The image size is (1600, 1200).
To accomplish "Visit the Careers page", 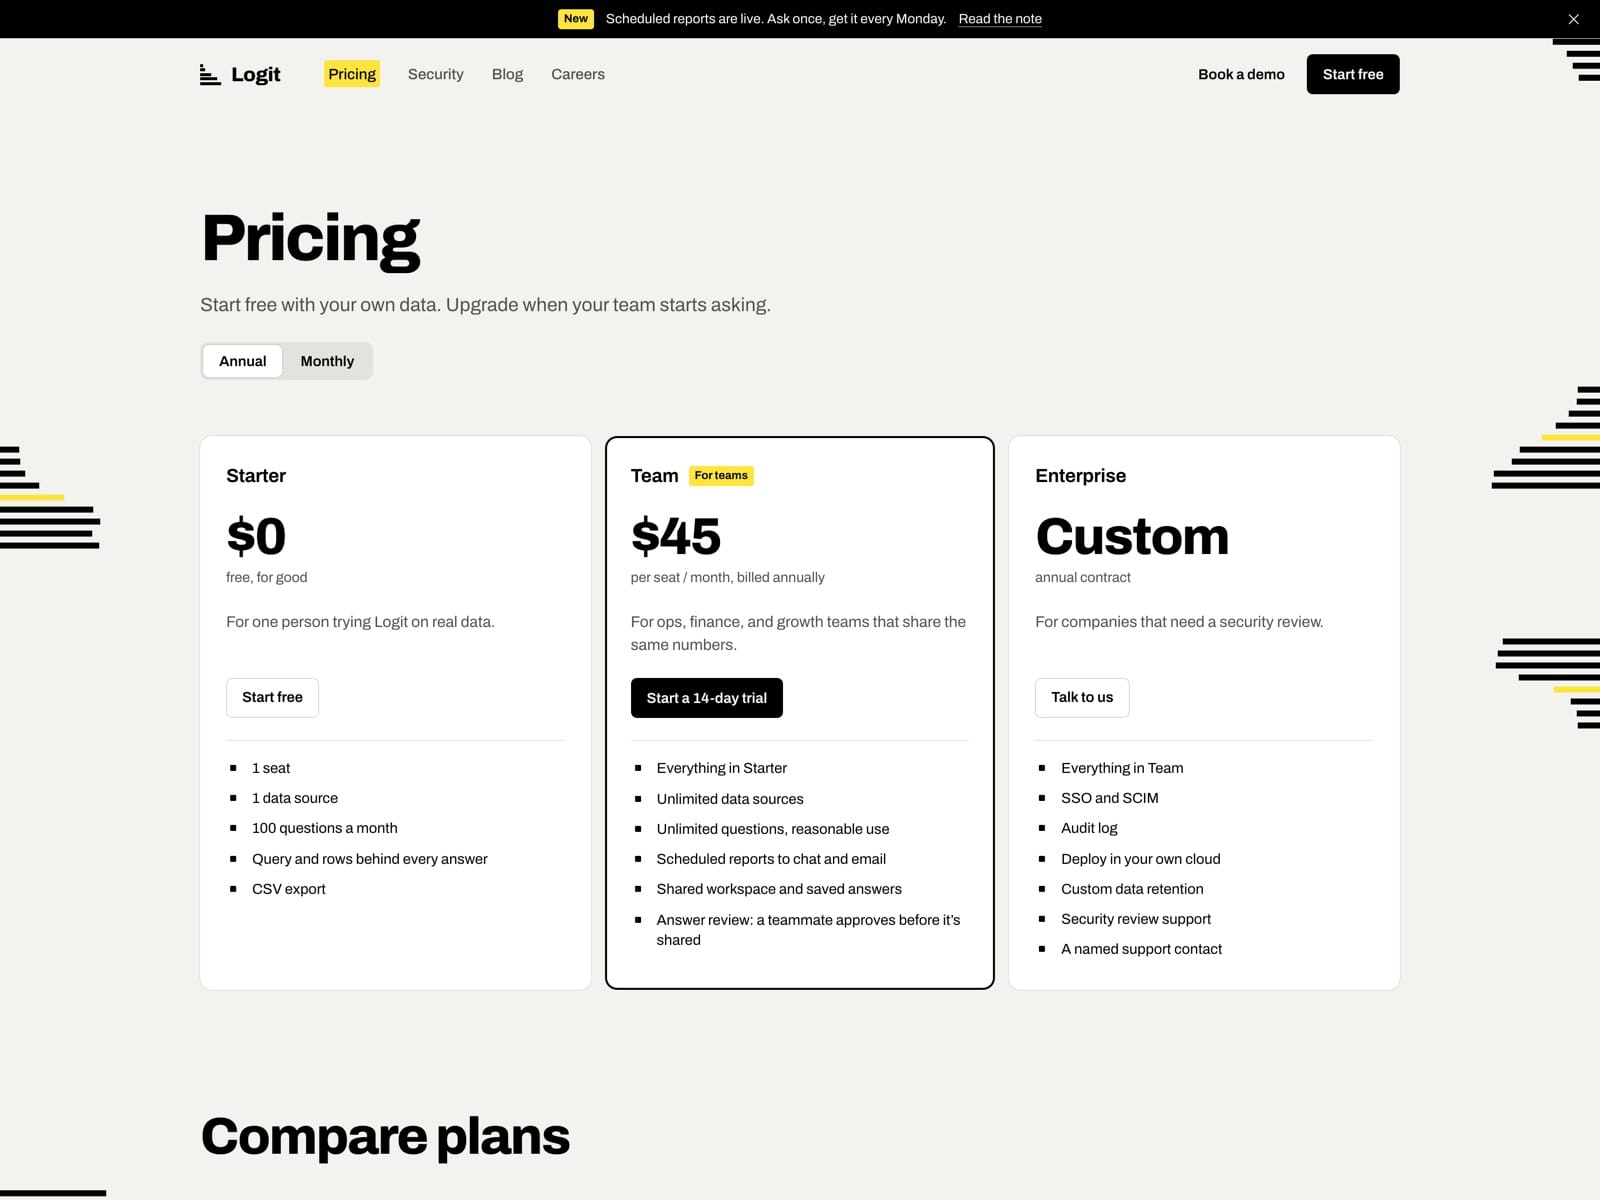I will [578, 74].
